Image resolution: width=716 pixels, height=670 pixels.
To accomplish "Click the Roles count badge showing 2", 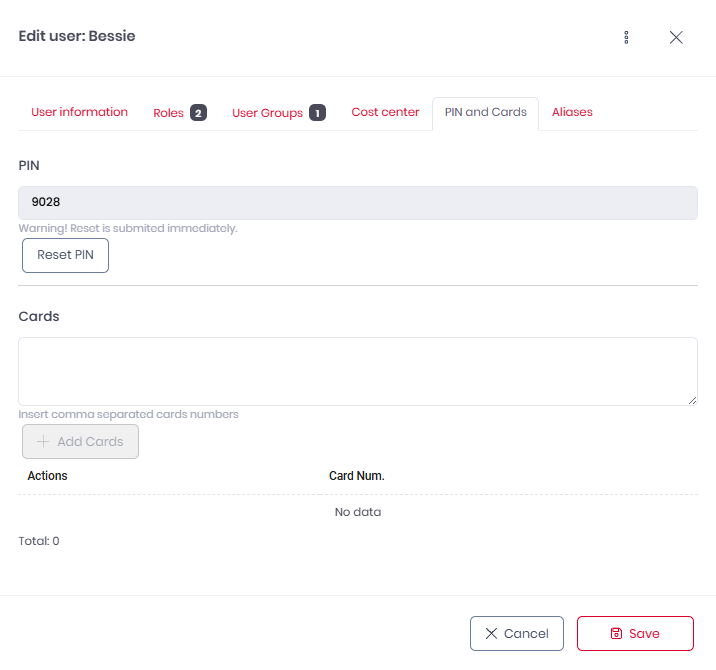I will tap(198, 113).
